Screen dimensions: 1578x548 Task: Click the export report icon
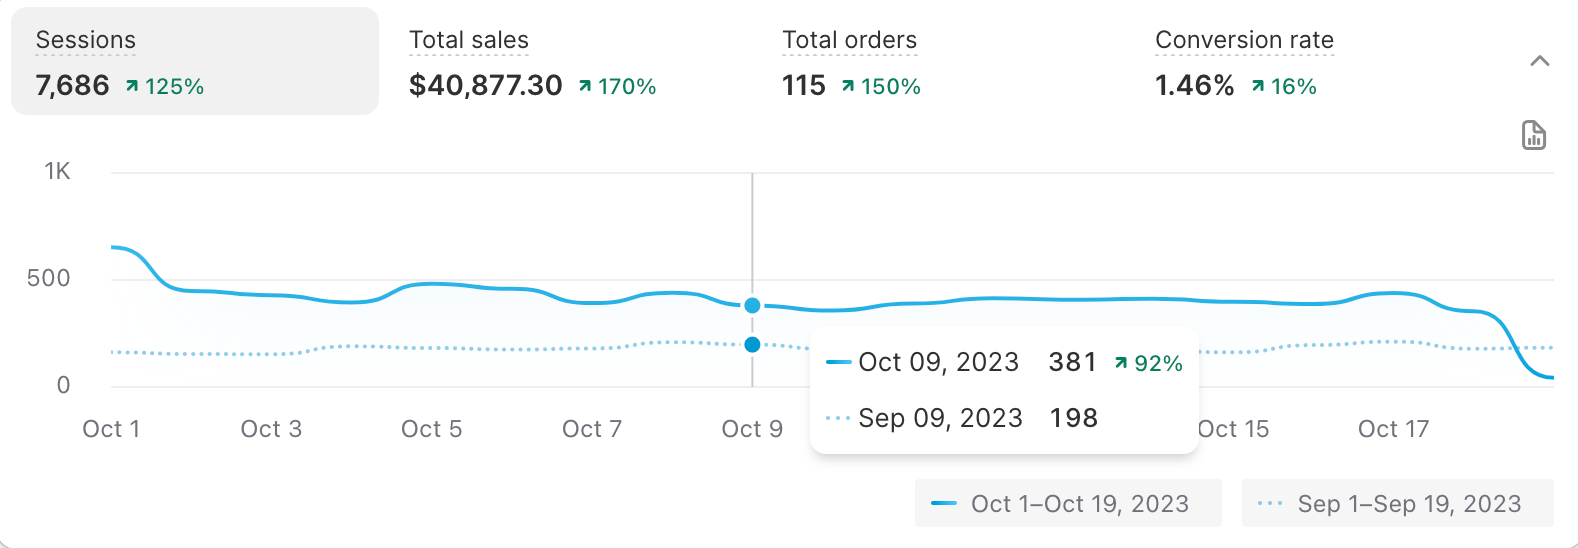pyautogui.click(x=1533, y=135)
